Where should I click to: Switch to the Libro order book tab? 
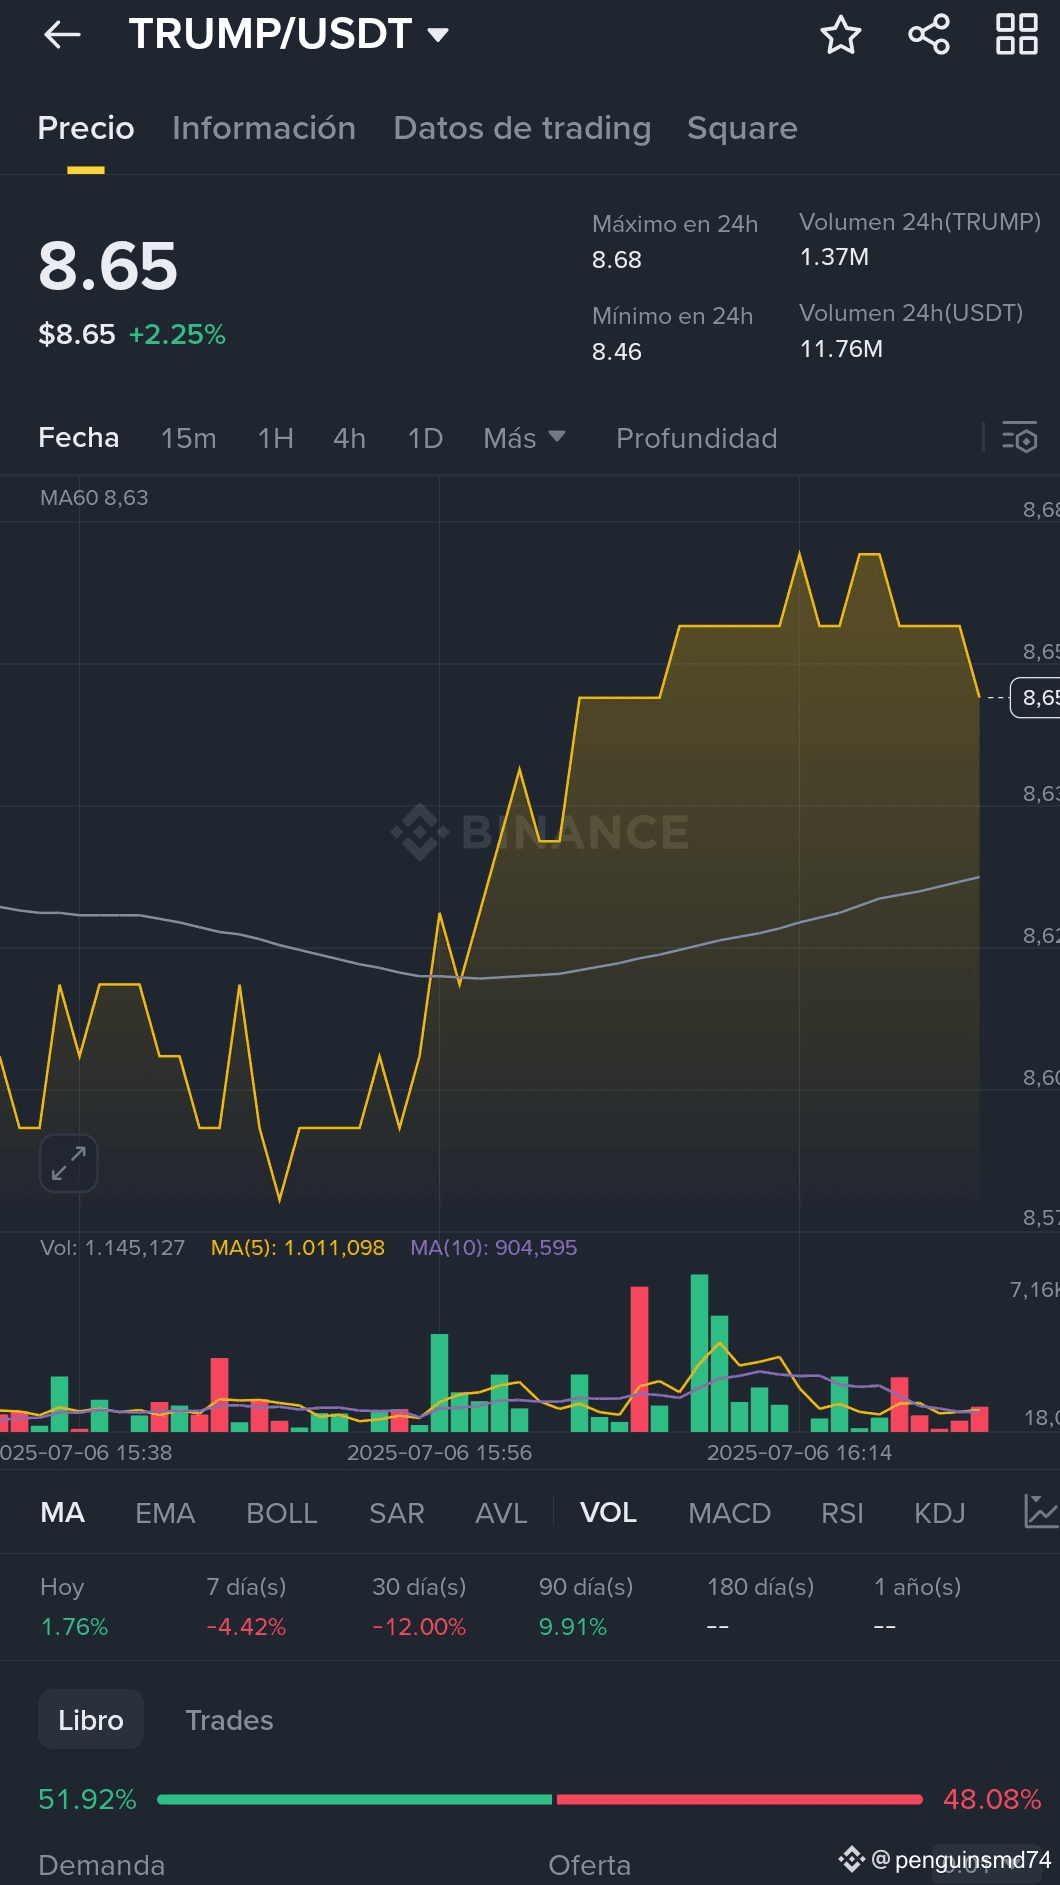[91, 1719]
